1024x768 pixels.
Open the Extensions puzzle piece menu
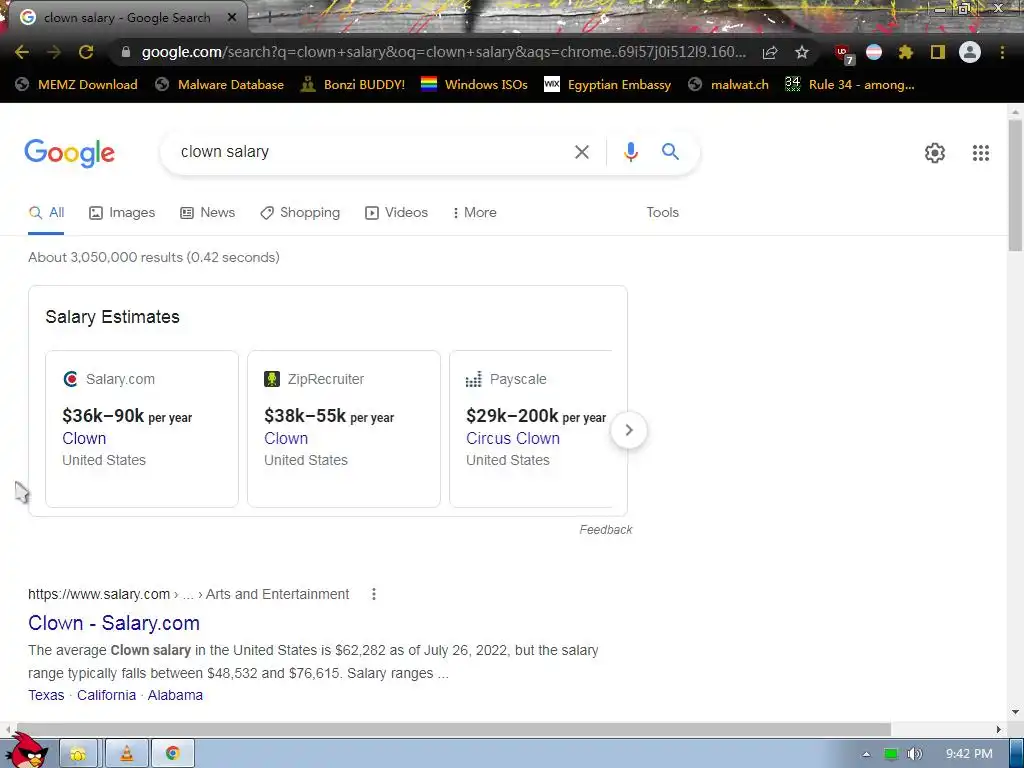point(906,52)
